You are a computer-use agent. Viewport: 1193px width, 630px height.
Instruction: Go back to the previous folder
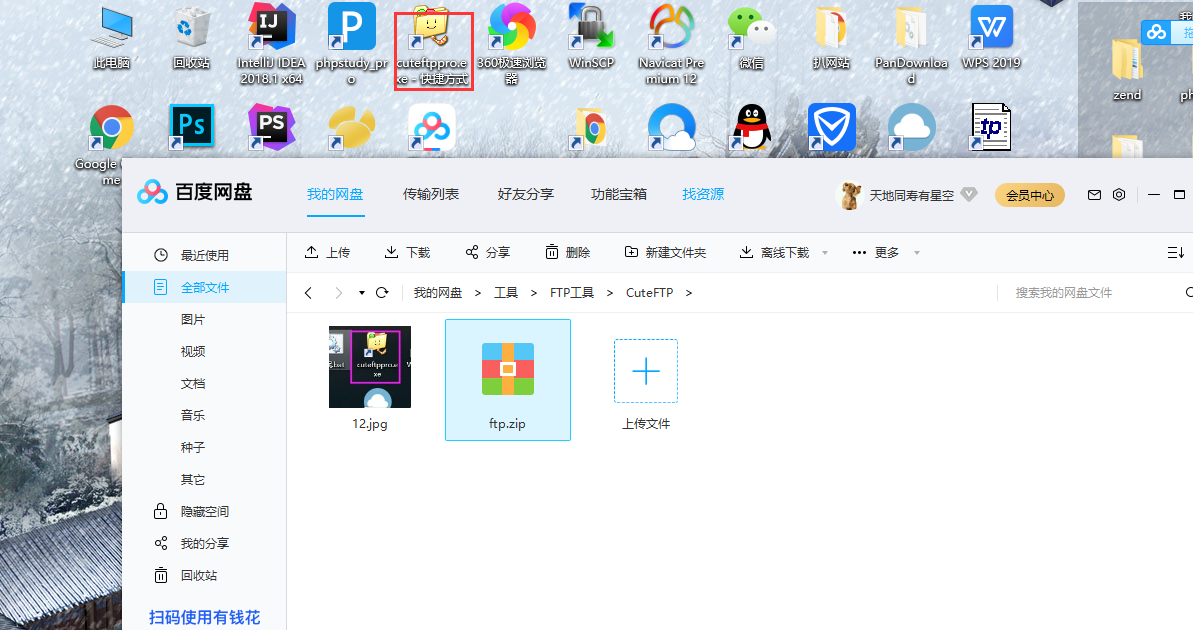click(x=308, y=293)
